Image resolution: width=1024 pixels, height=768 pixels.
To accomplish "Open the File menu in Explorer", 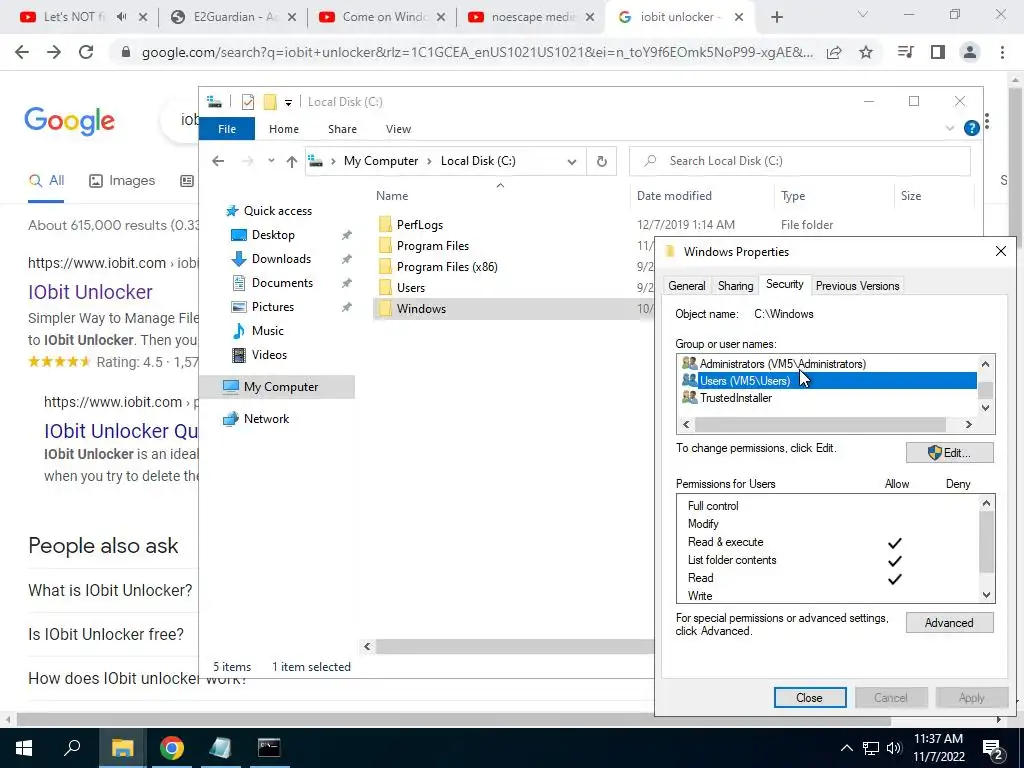I will click(227, 129).
